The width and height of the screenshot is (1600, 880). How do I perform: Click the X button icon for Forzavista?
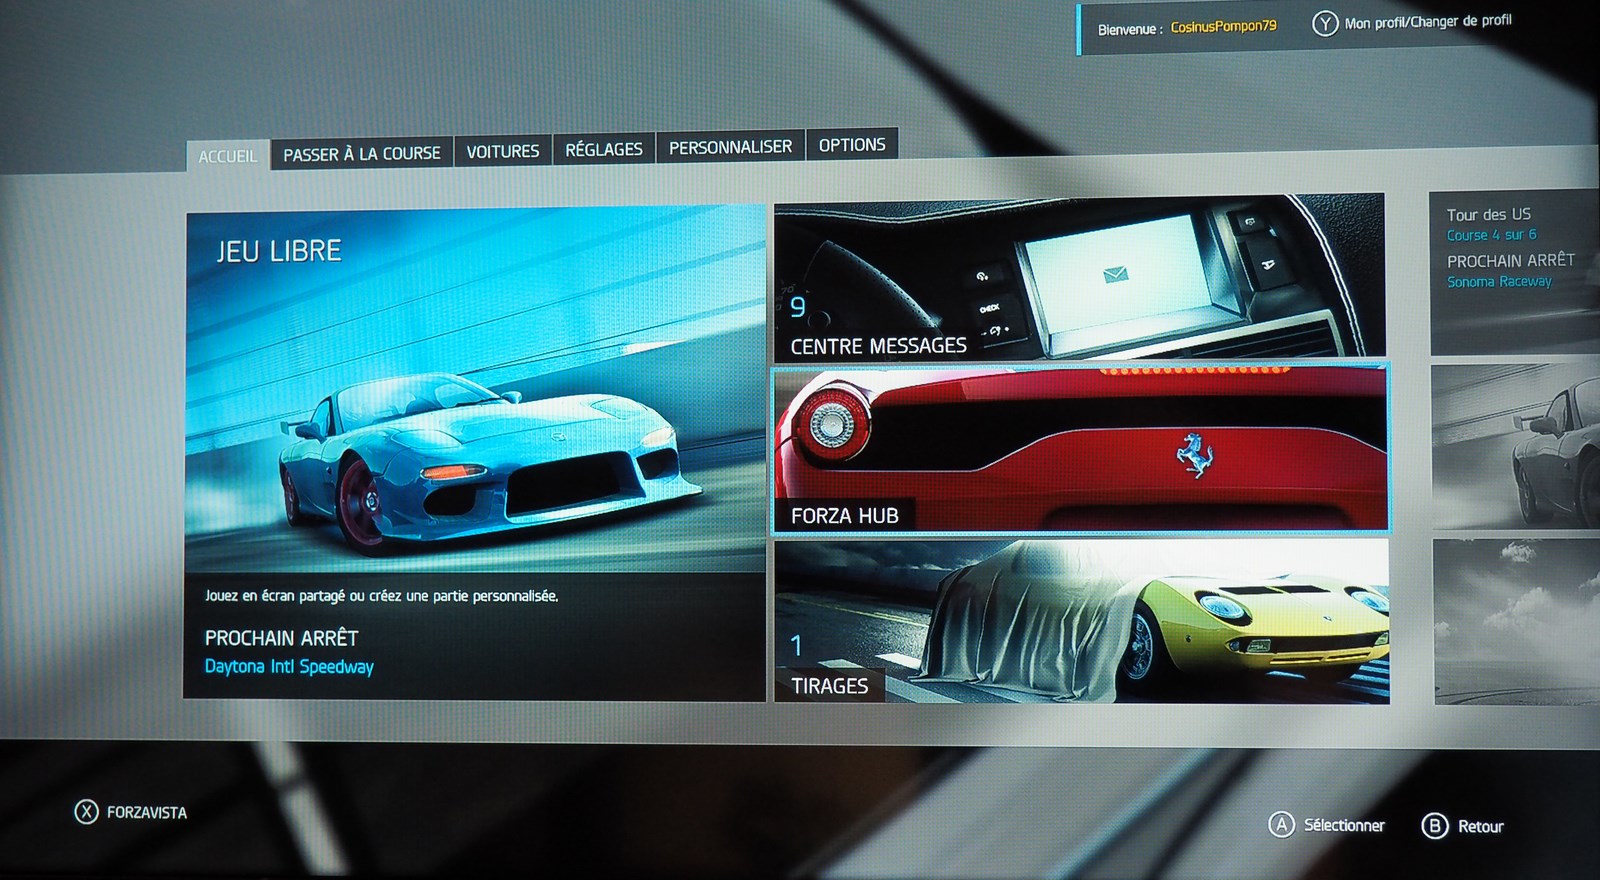click(x=87, y=812)
